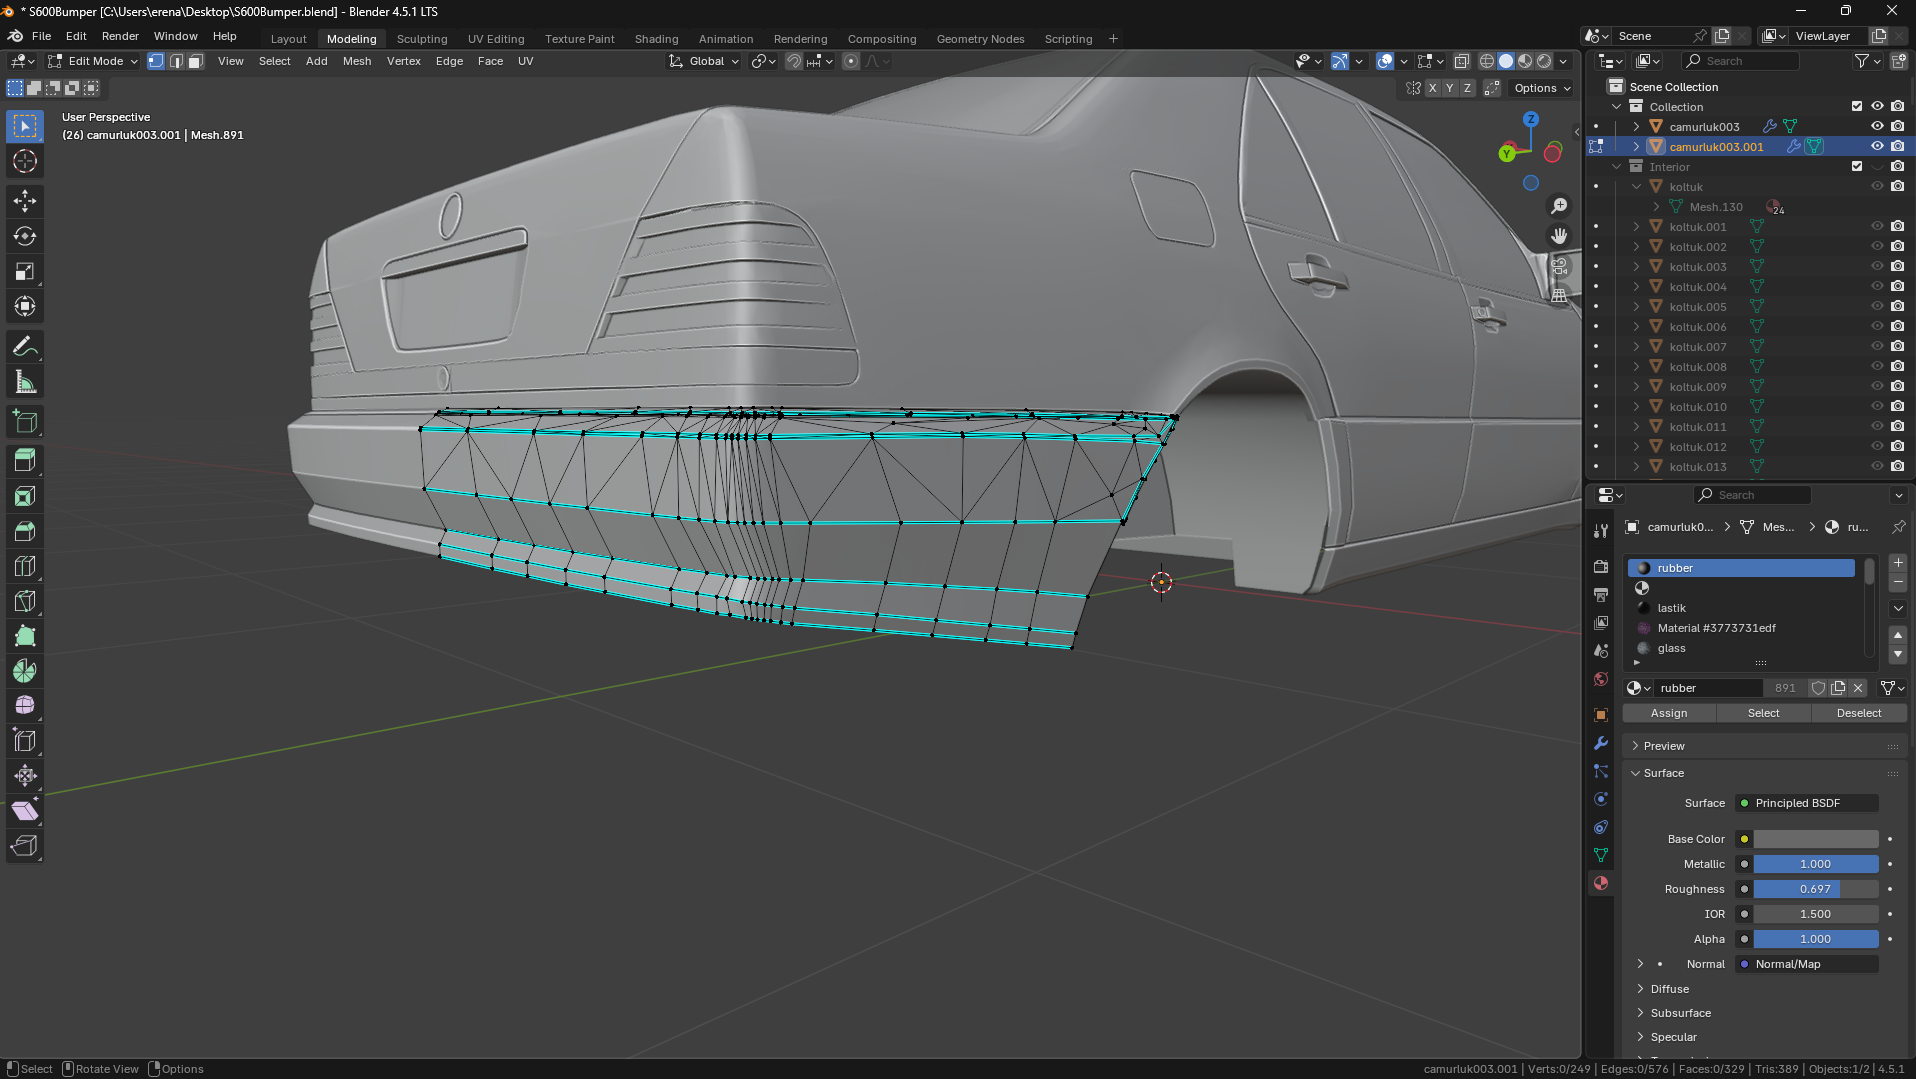This screenshot has width=1916, height=1079.
Task: Select the Move tool in toolbar
Action: (x=25, y=201)
